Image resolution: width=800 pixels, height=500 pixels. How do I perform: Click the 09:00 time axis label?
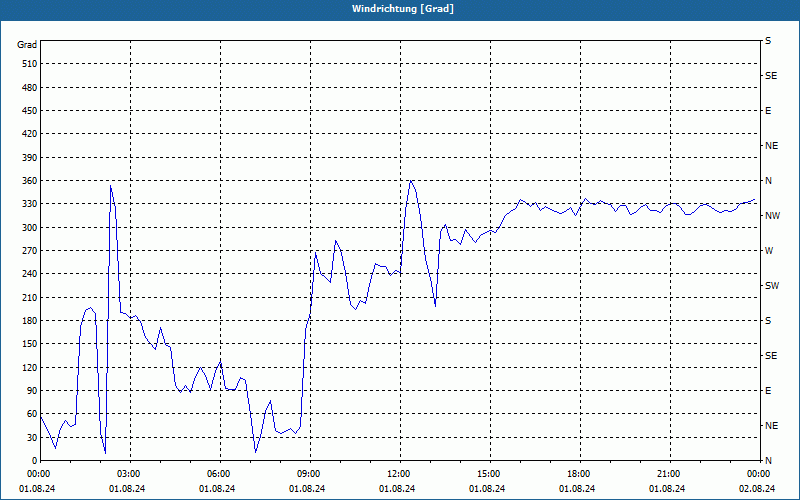click(x=308, y=473)
